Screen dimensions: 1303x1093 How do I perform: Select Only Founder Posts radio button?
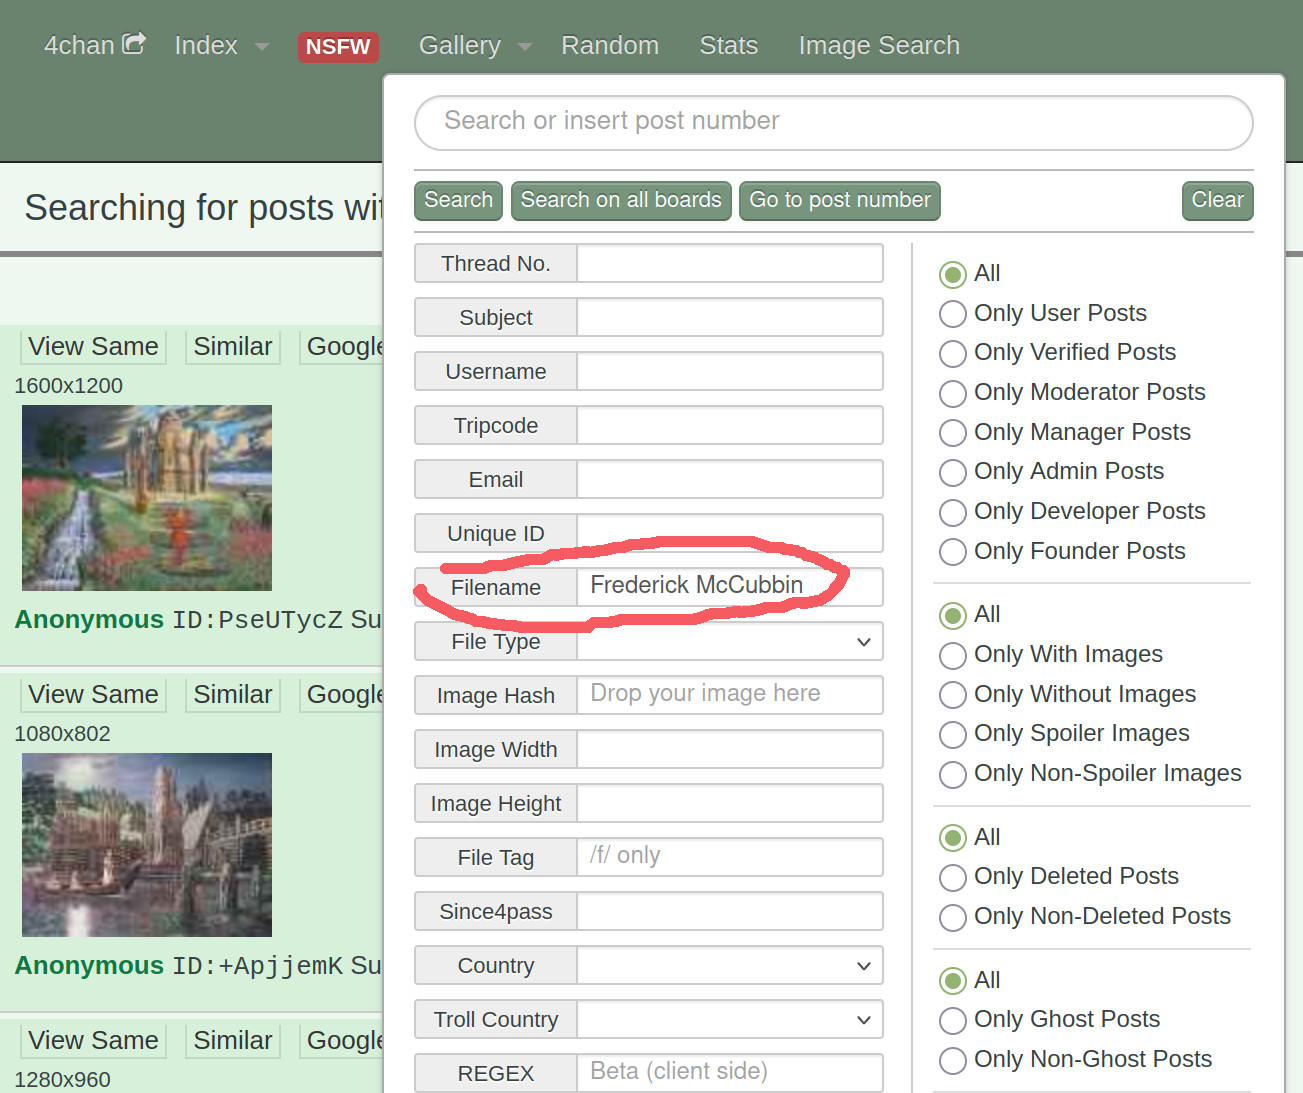pyautogui.click(x=953, y=552)
